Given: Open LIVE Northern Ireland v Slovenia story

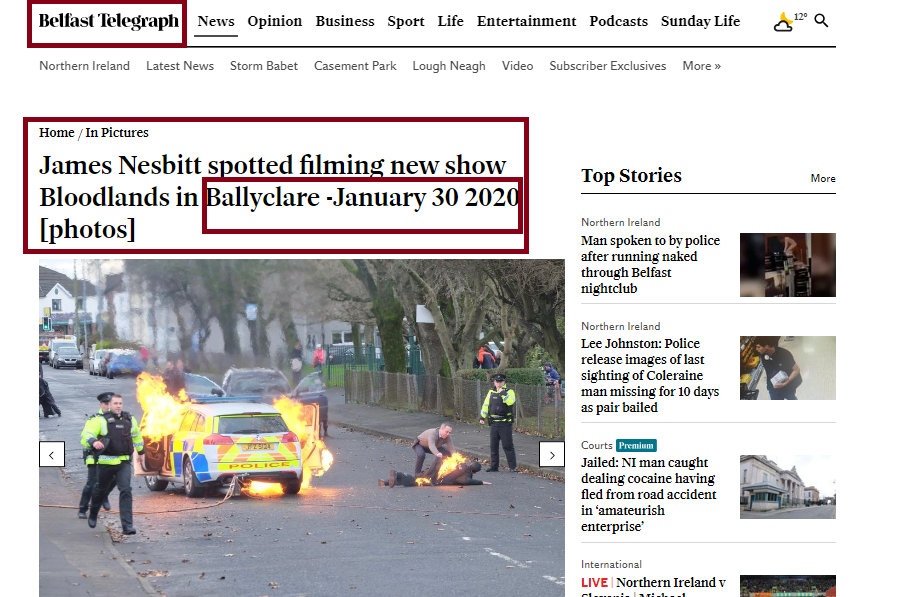Looking at the screenshot, I should point(653,585).
